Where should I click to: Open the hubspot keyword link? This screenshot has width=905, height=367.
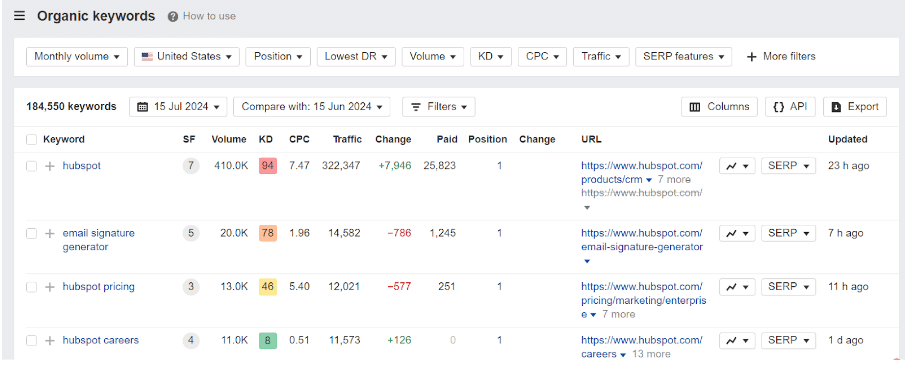81,166
